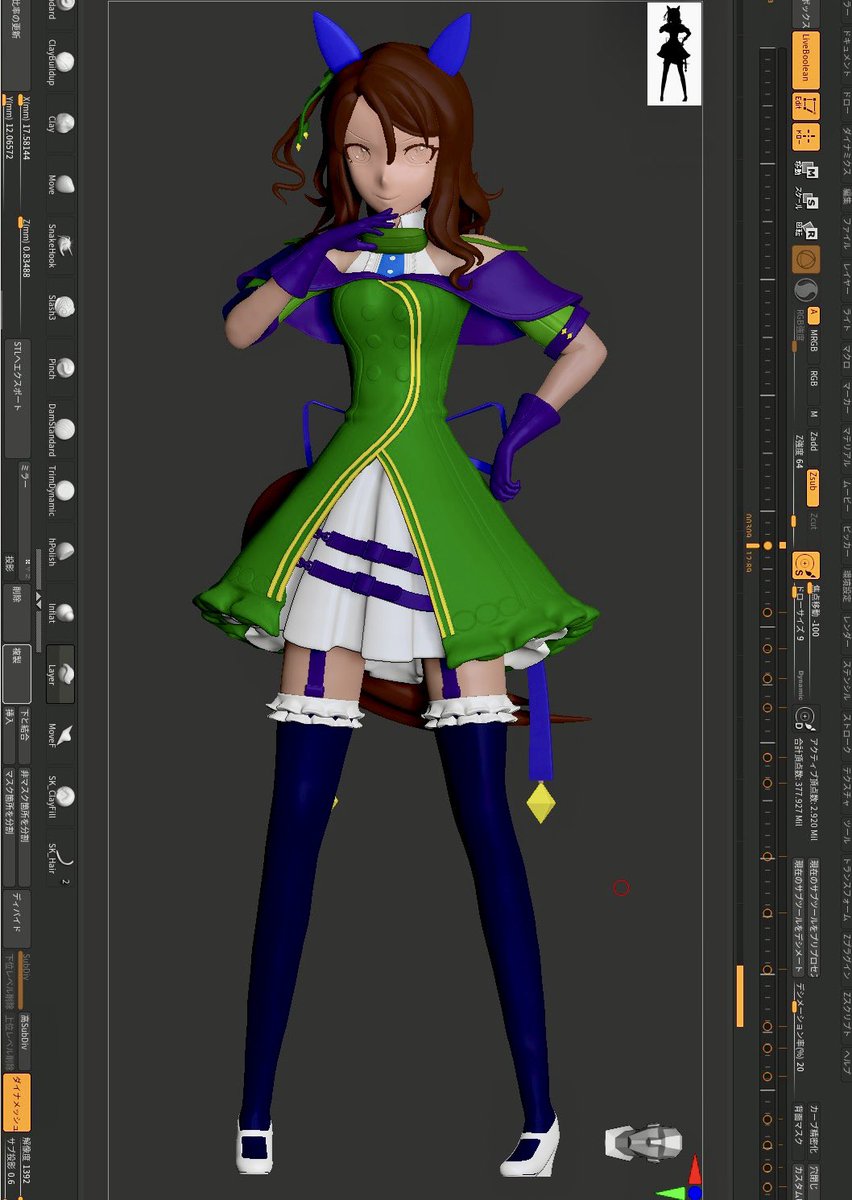Select the DamStandard brush

(61, 428)
